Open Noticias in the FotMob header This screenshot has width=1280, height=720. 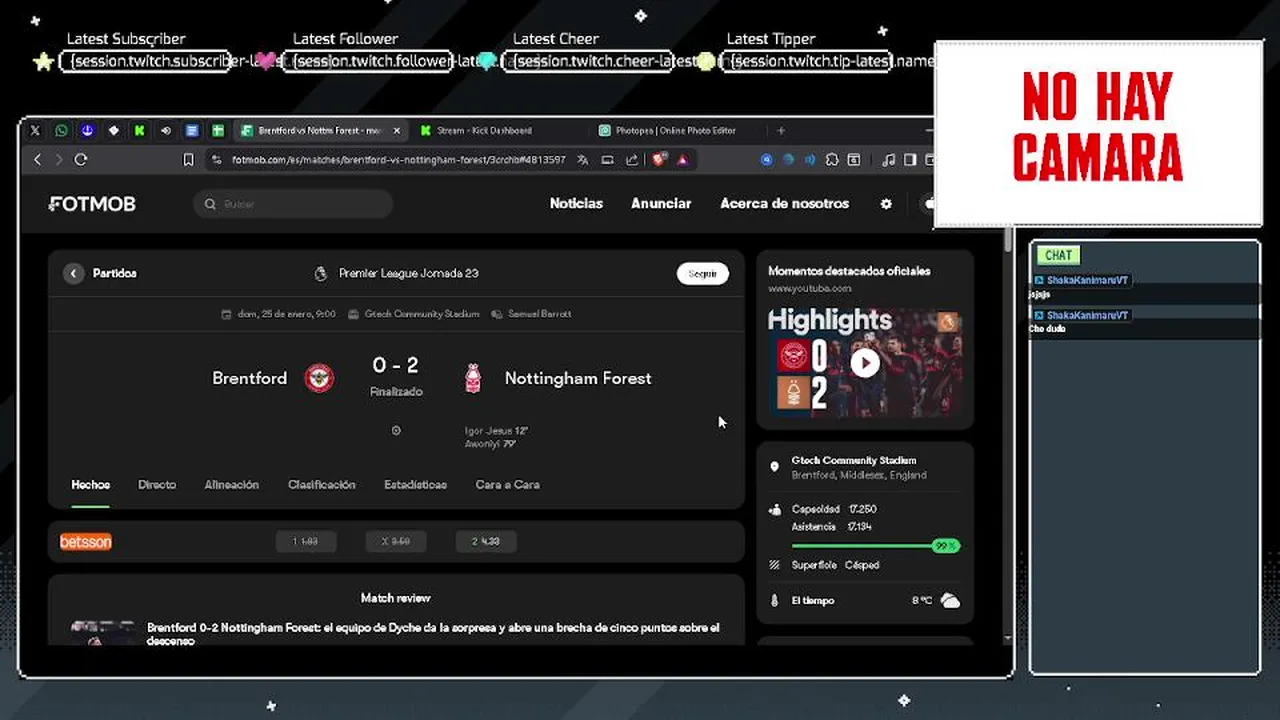(576, 203)
